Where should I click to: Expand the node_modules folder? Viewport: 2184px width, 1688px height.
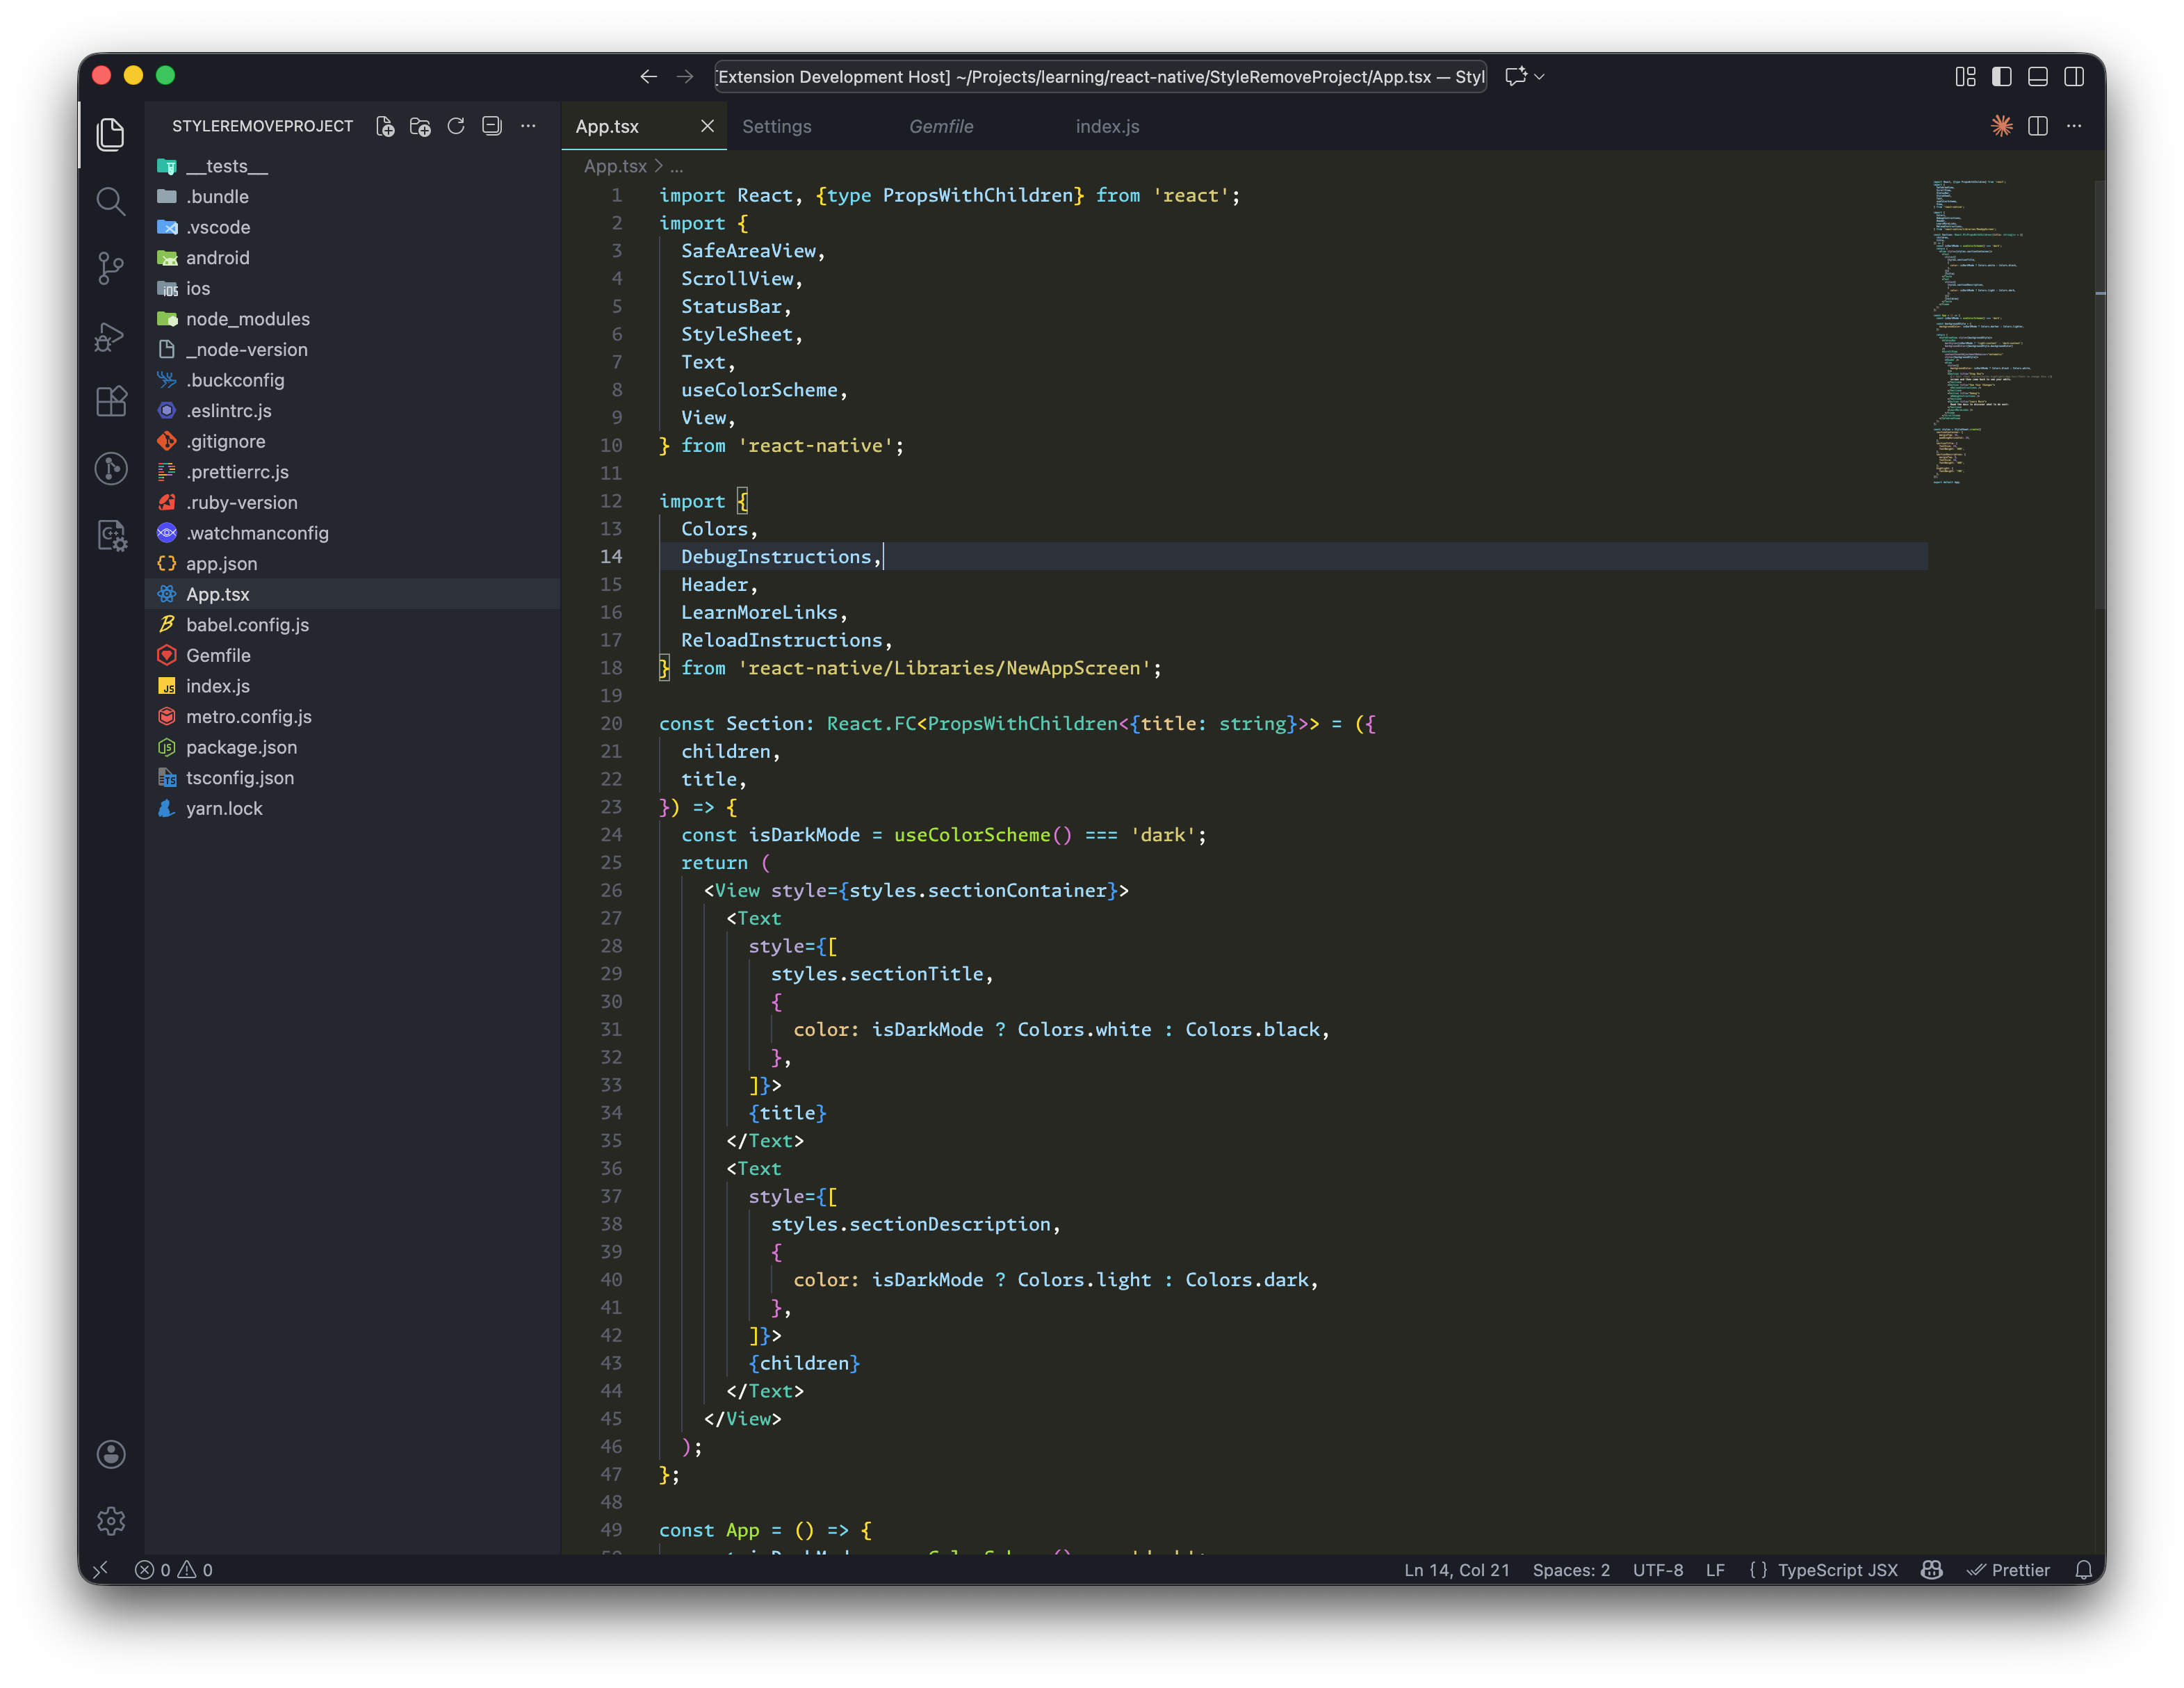click(x=247, y=319)
